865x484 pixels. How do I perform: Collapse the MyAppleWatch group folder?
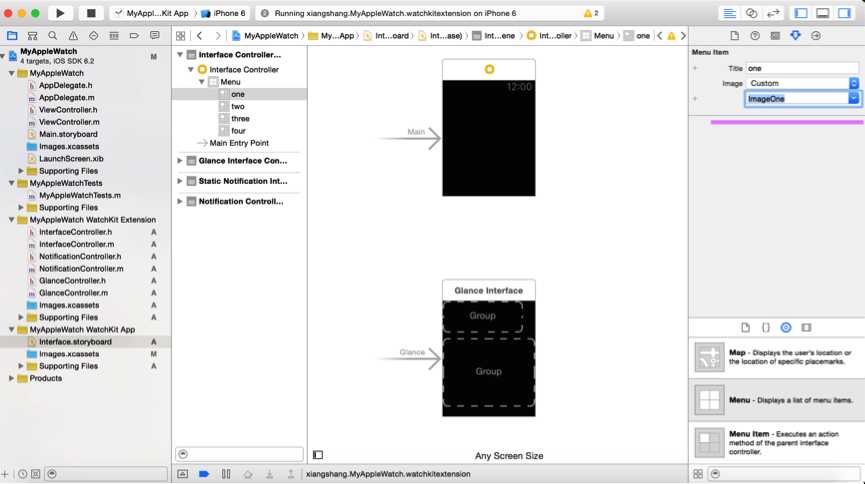[12, 73]
